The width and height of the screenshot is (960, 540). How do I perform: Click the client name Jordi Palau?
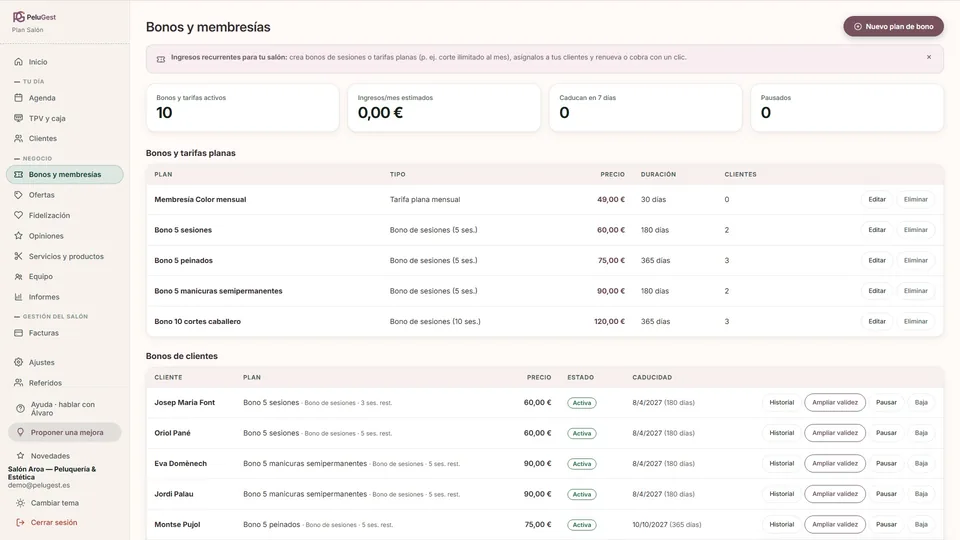click(x=174, y=494)
